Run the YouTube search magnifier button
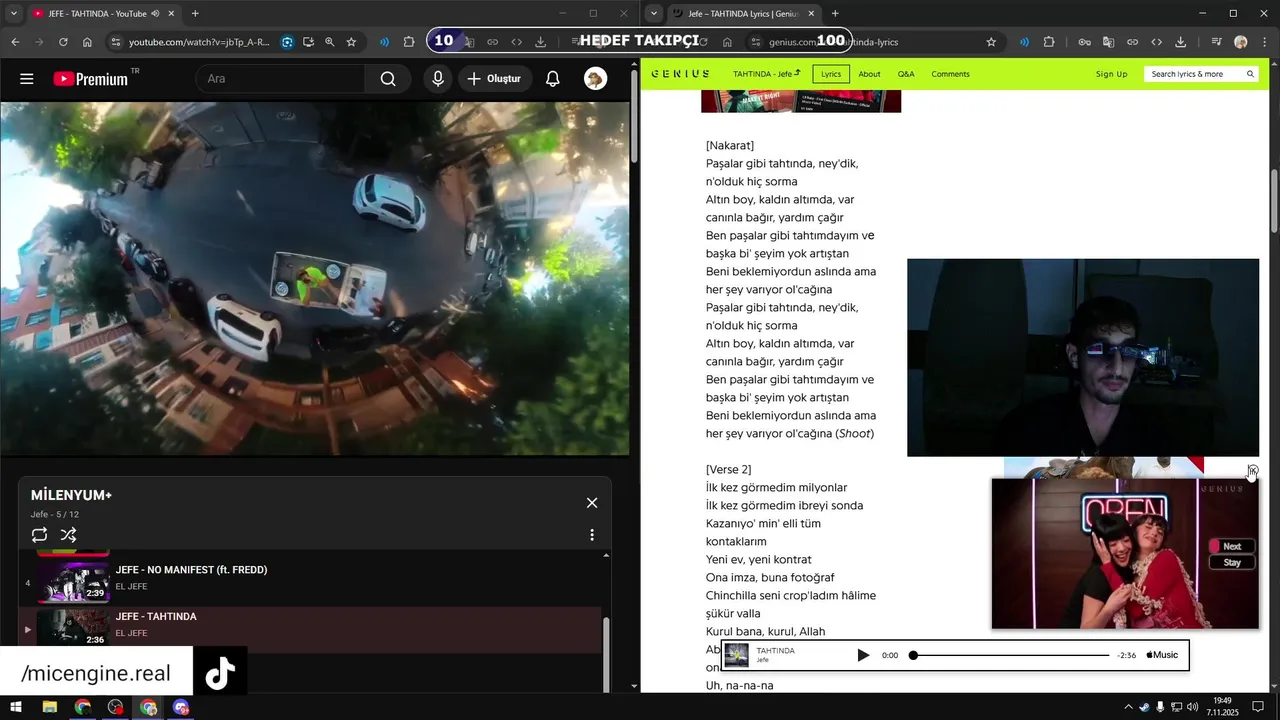The height and width of the screenshot is (720, 1280). click(x=388, y=79)
